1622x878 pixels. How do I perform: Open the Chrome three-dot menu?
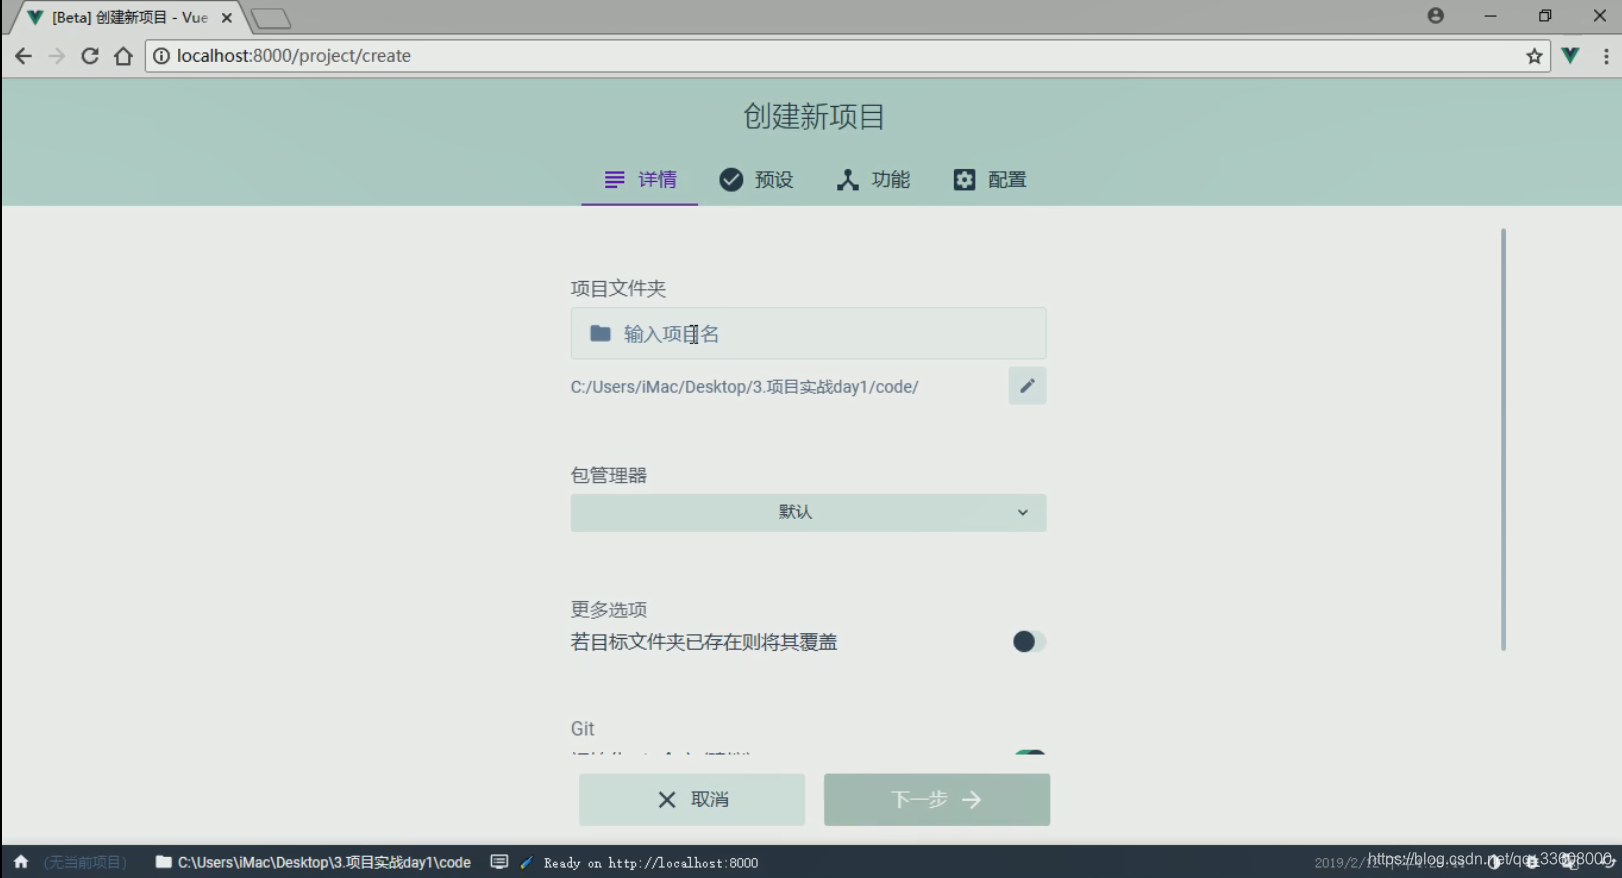coord(1606,56)
